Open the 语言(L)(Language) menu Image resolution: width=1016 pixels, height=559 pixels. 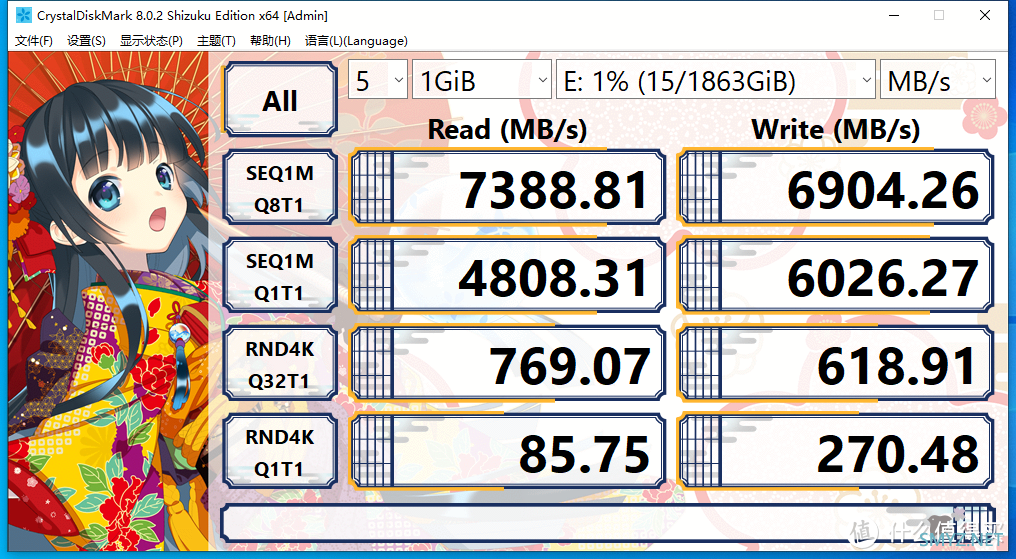pyautogui.click(x=356, y=41)
